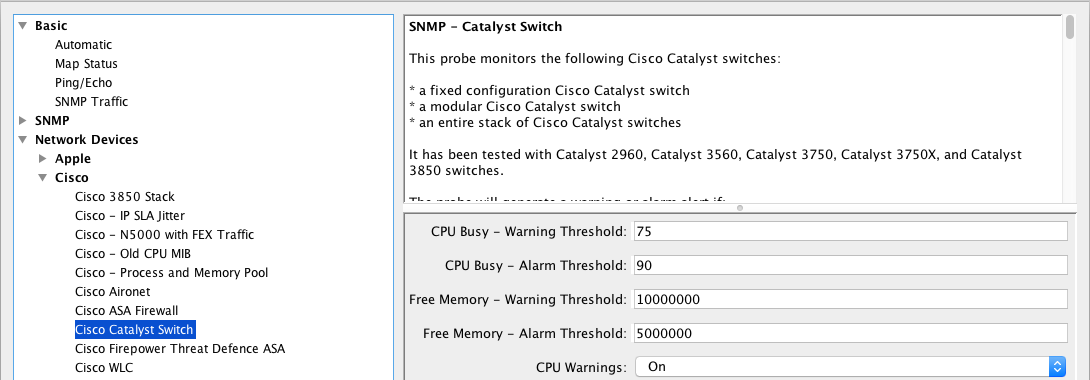Click the CPU Warnings label
The image size is (1090, 380).
pos(581,367)
